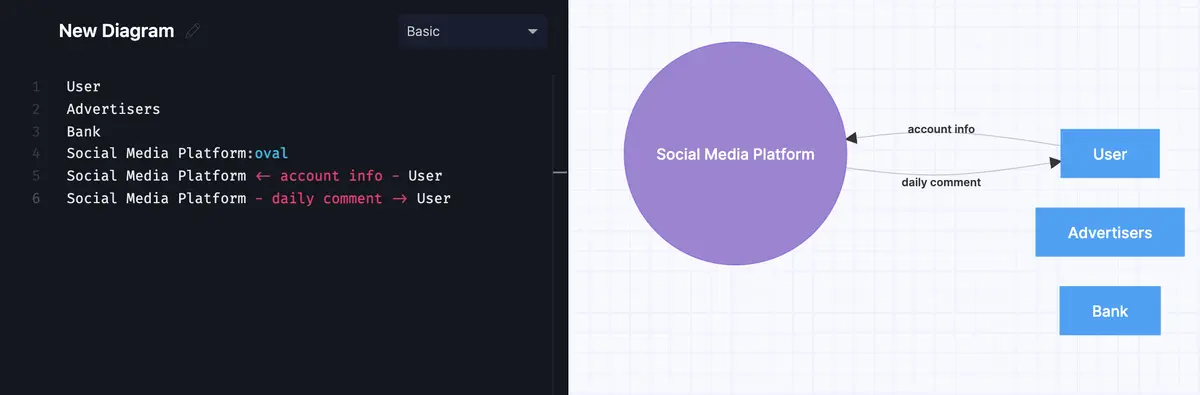Click the pencil icon to rename New Diagram
The image size is (1200, 395).
tap(193, 31)
